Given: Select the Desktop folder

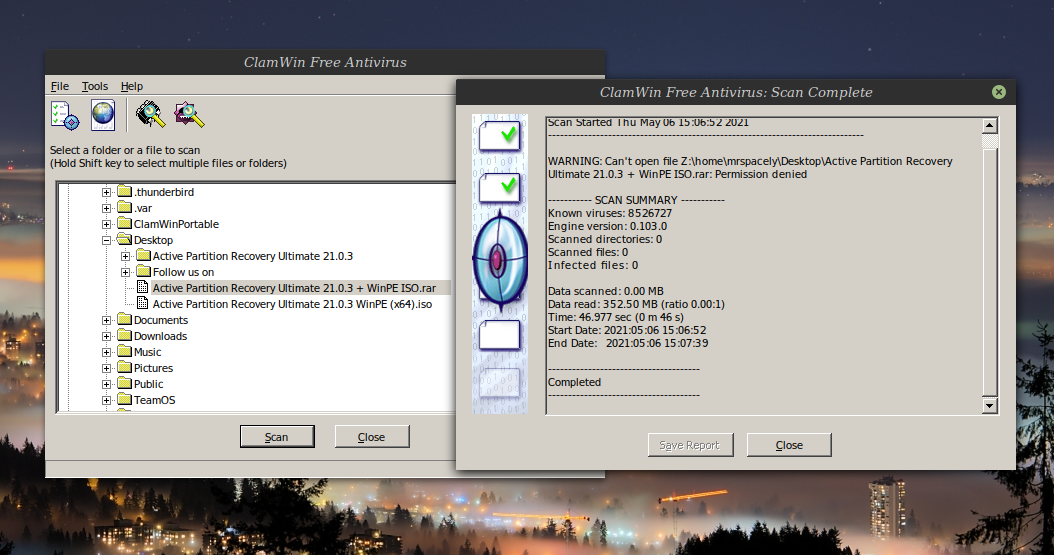Looking at the screenshot, I should pos(153,240).
